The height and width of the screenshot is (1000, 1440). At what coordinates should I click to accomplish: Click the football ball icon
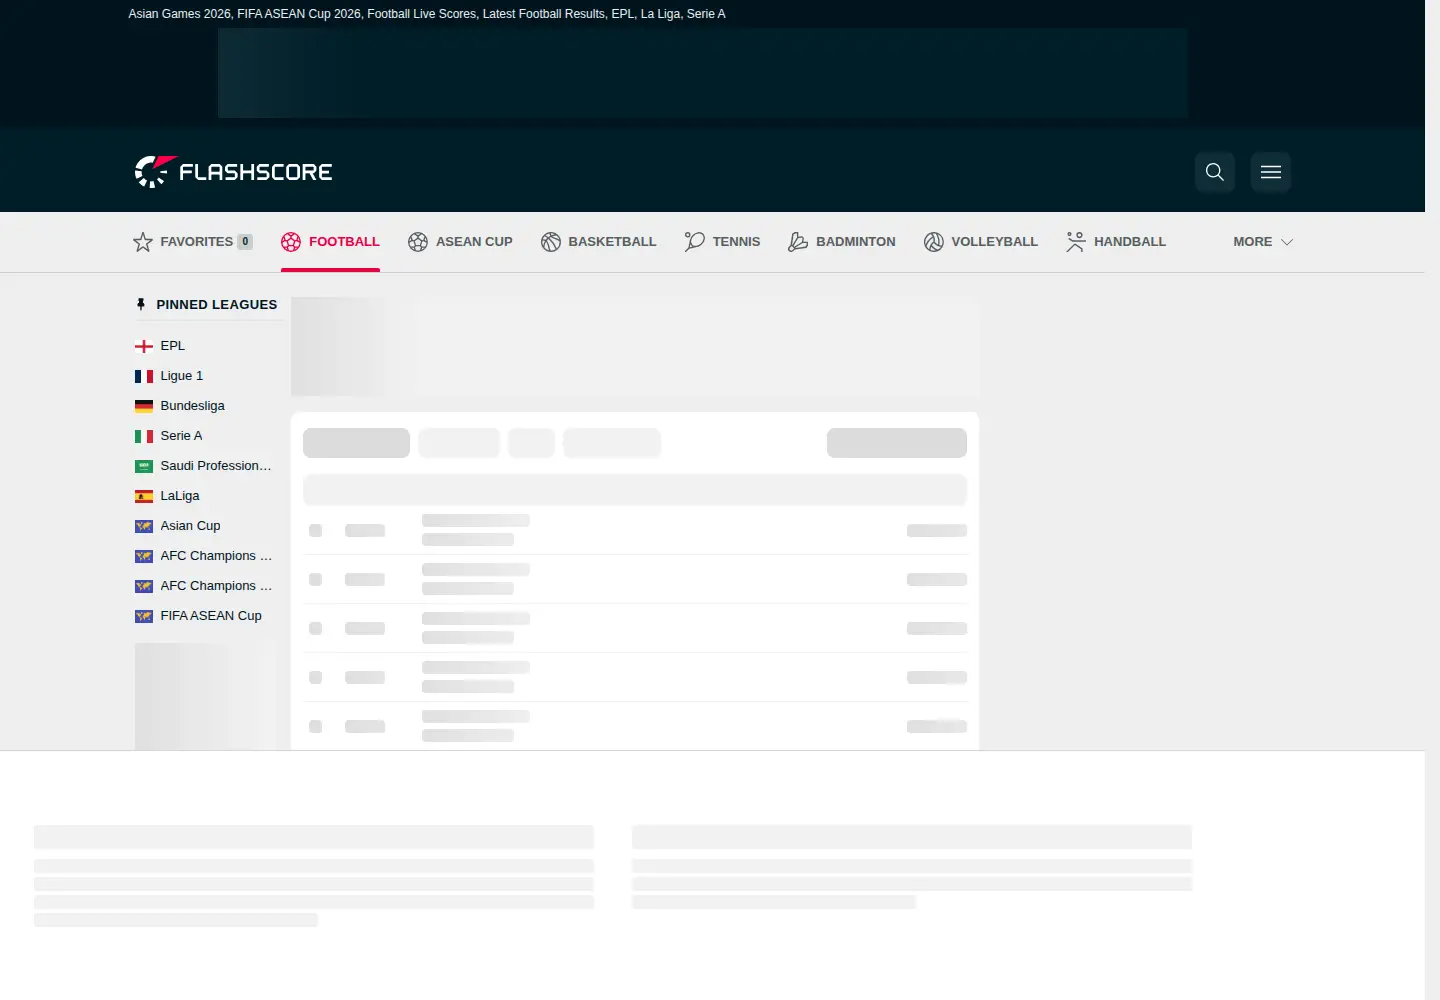pyautogui.click(x=291, y=242)
